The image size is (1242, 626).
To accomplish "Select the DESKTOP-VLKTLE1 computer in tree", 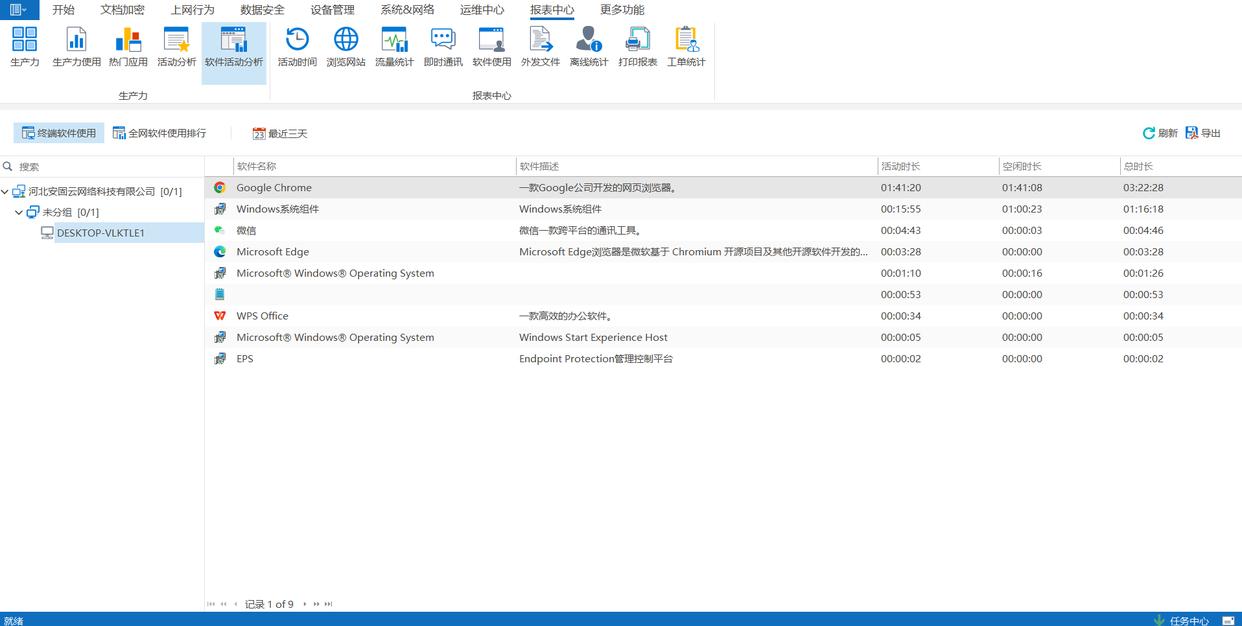I will click(100, 233).
